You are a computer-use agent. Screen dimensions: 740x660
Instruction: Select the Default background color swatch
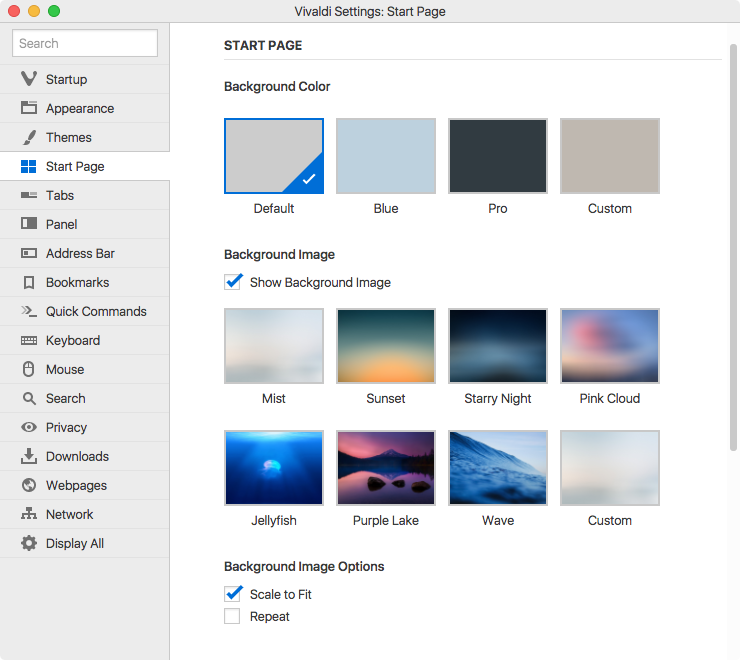click(274, 156)
